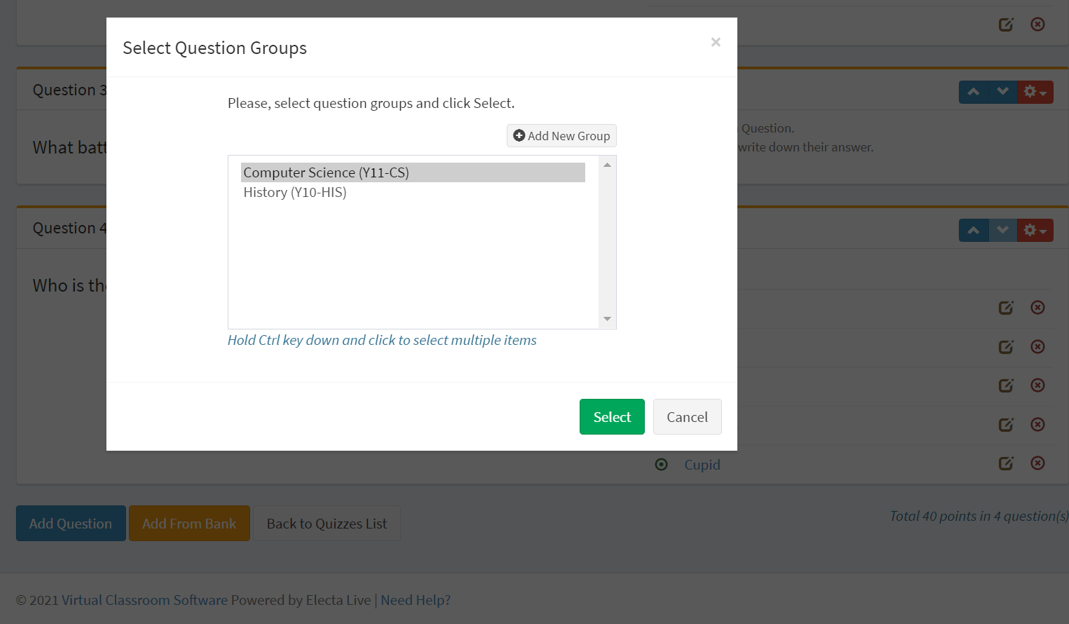Click the Question 3 header label
The height and width of the screenshot is (624, 1069).
tap(70, 90)
